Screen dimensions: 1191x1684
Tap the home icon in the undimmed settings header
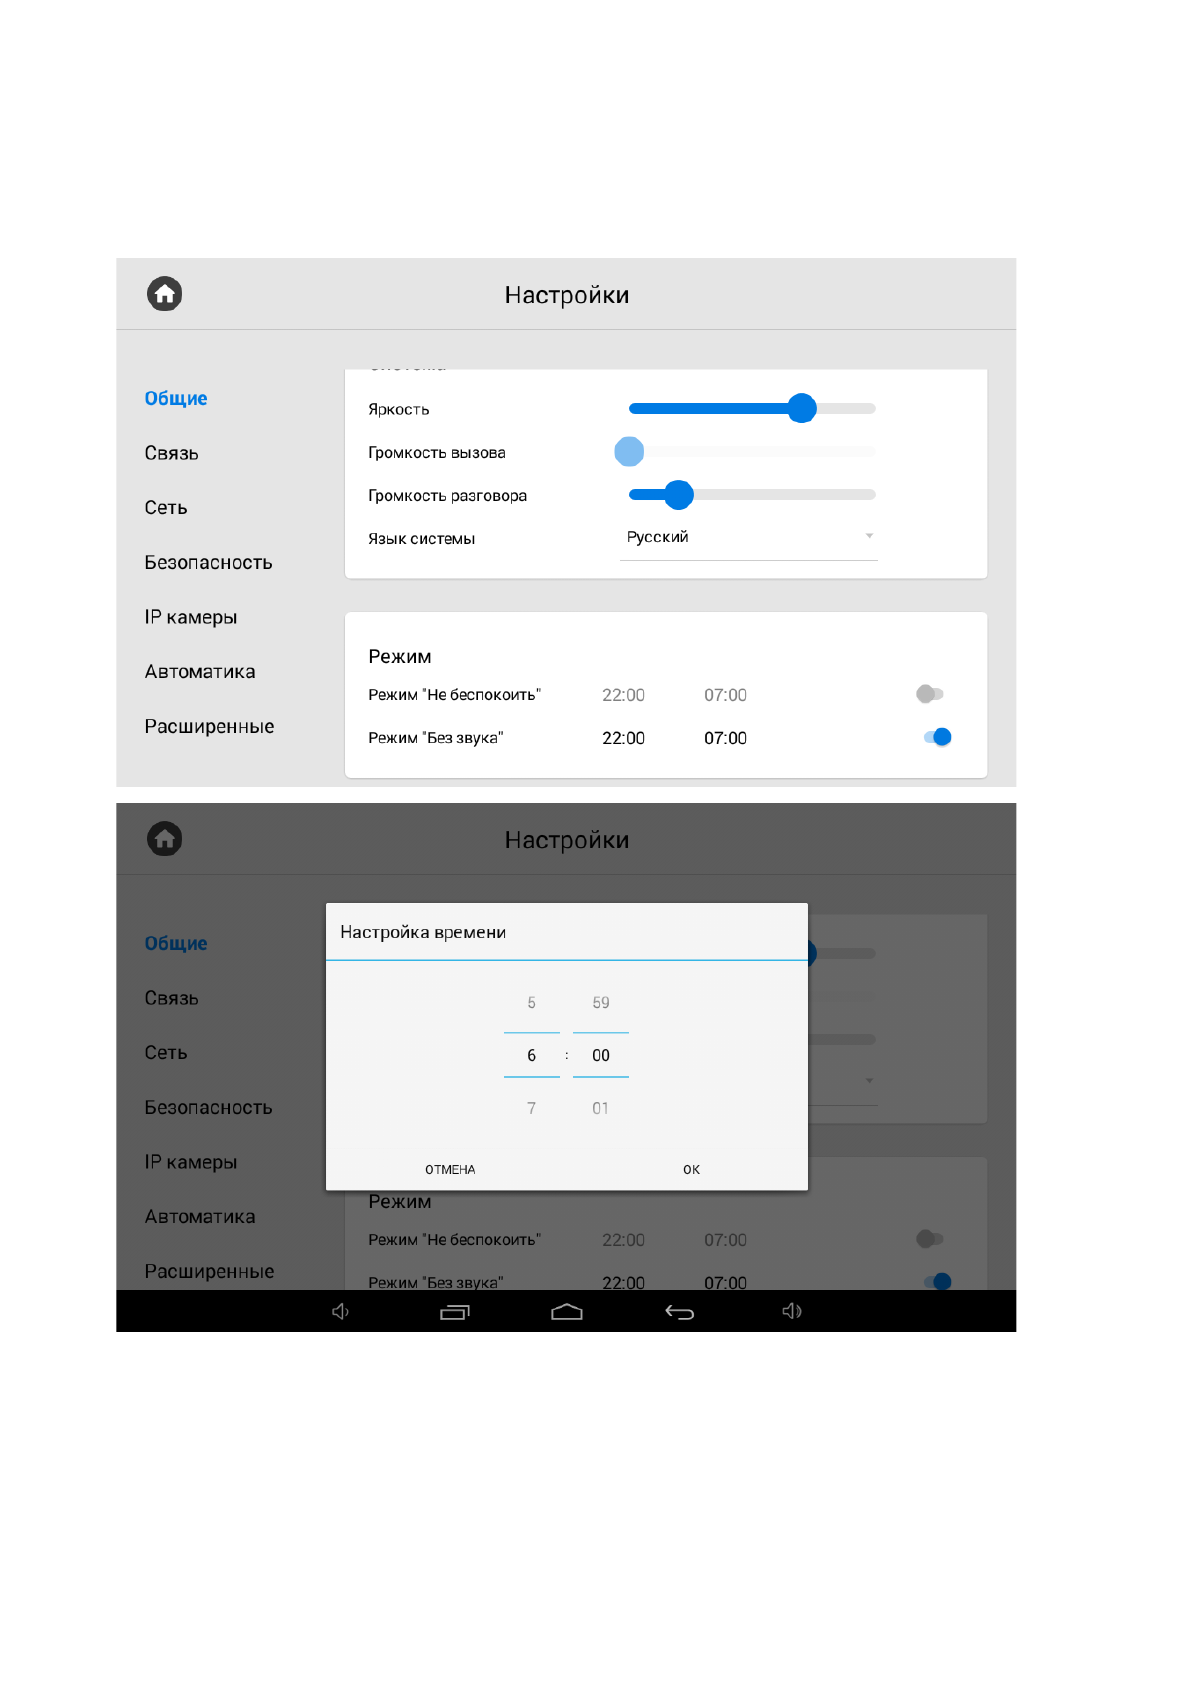click(x=165, y=294)
